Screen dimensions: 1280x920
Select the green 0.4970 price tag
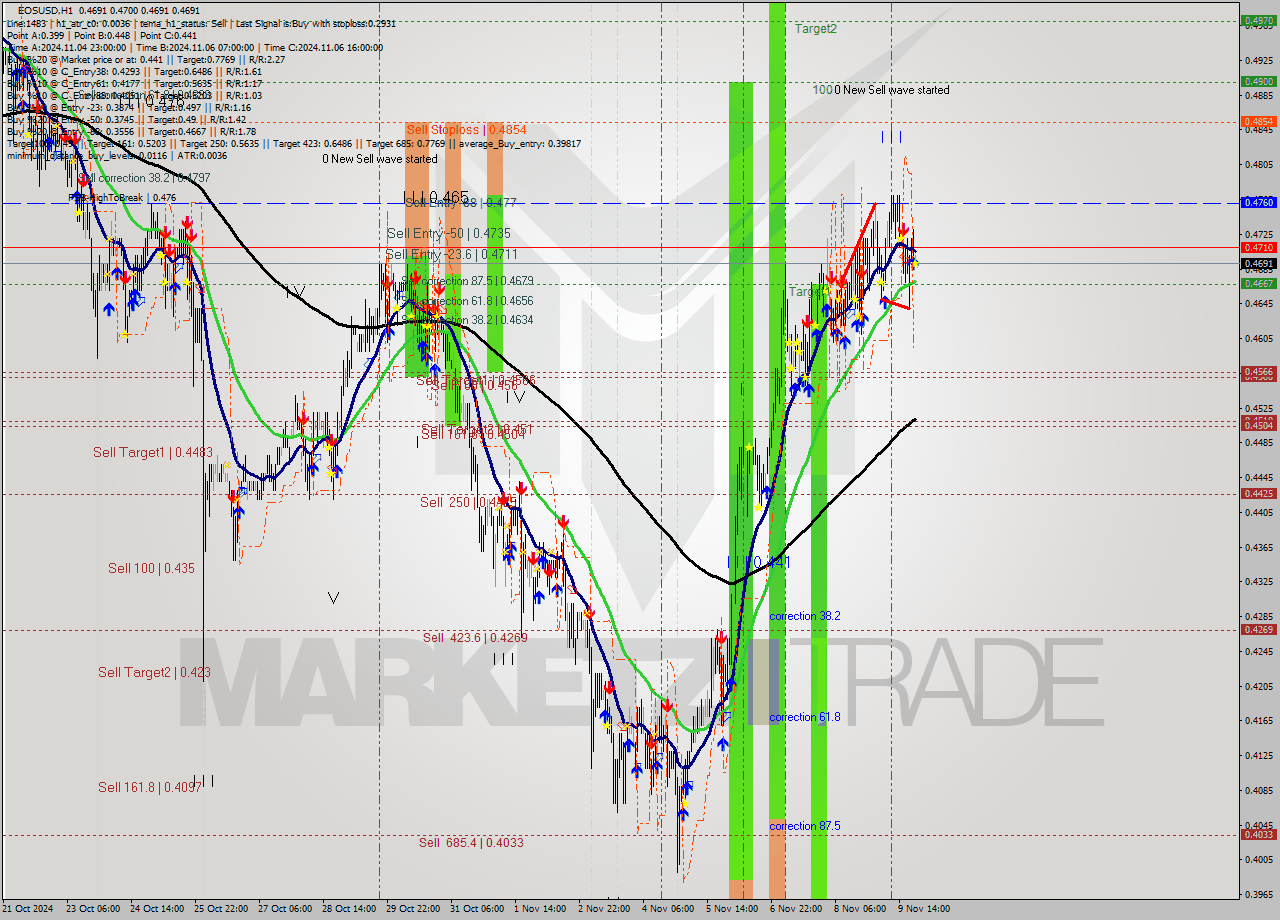click(1257, 20)
